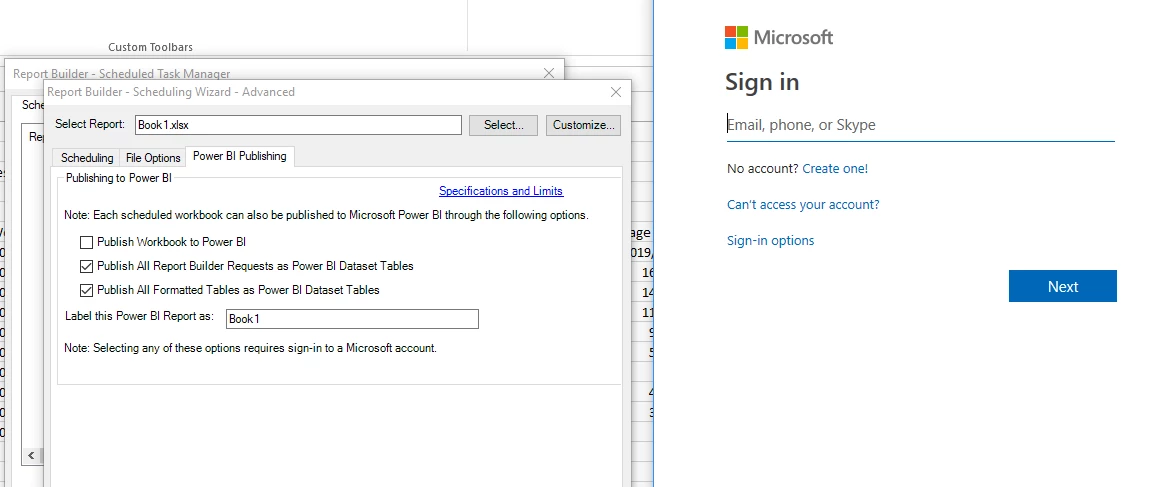The height and width of the screenshot is (487, 1166).
Task: Select the Power BI Publishing tab
Action: [x=239, y=156]
